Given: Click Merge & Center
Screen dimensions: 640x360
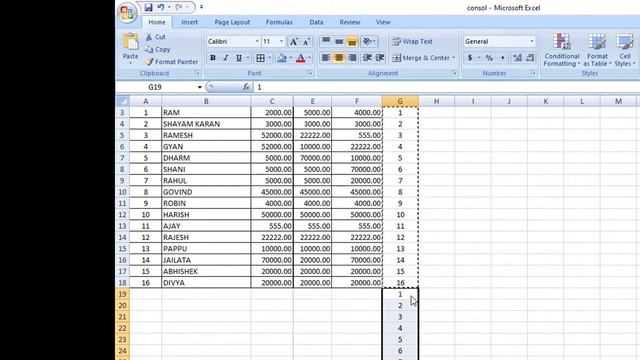Looking at the screenshot, I should coord(421,58).
